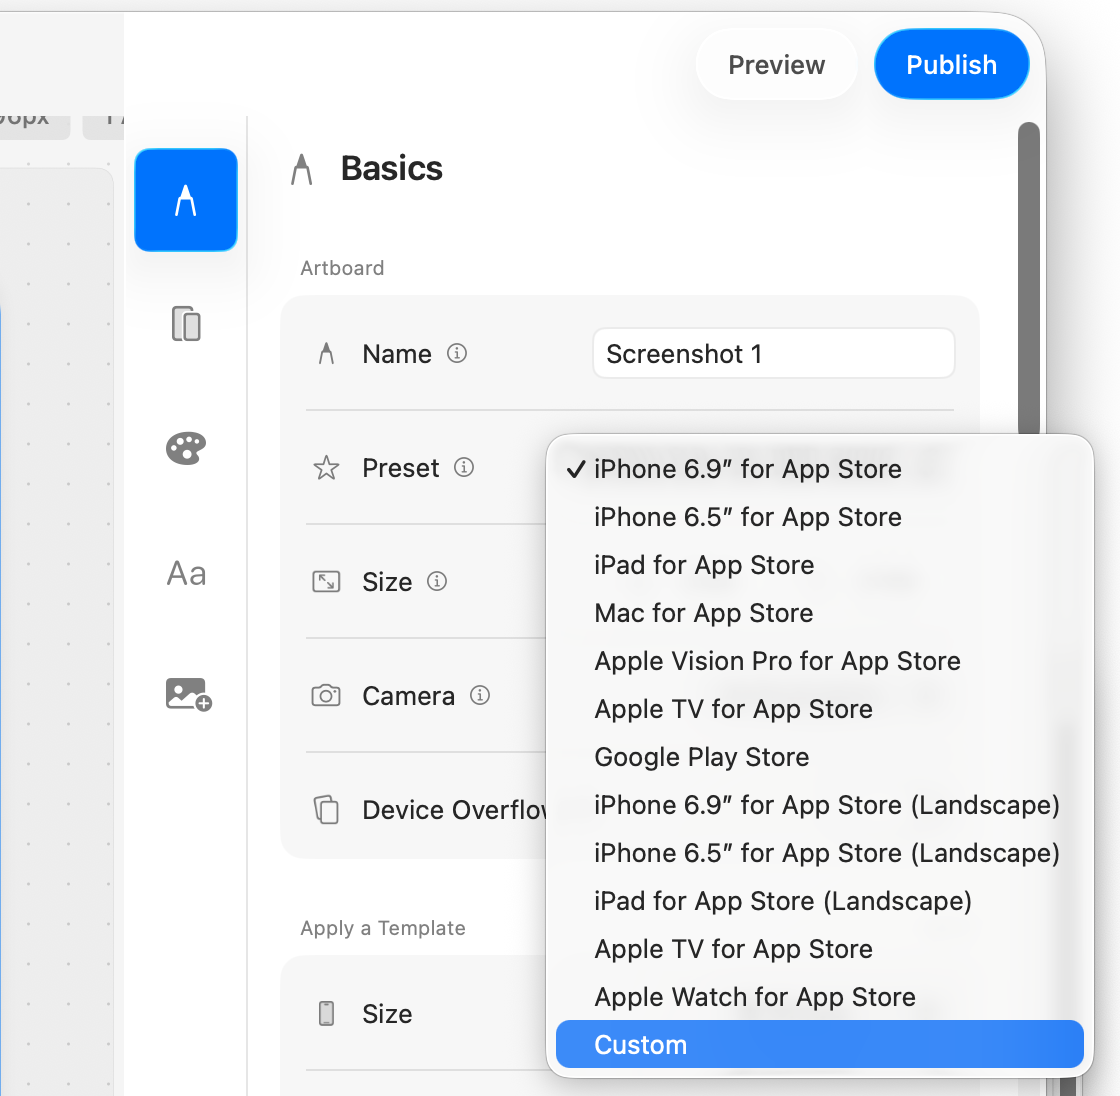Click the phone icon in template Size row
The height and width of the screenshot is (1096, 1120).
click(x=326, y=1013)
